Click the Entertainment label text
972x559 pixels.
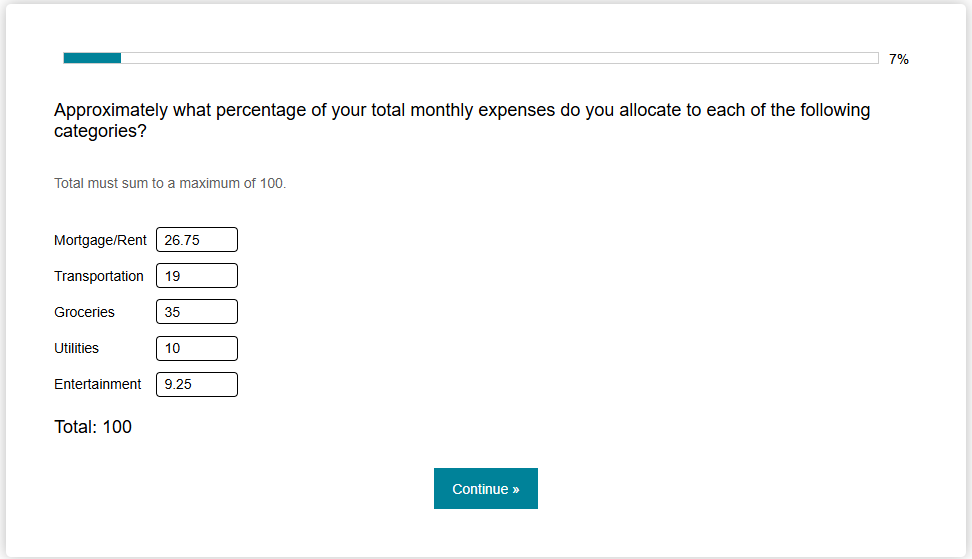(98, 384)
